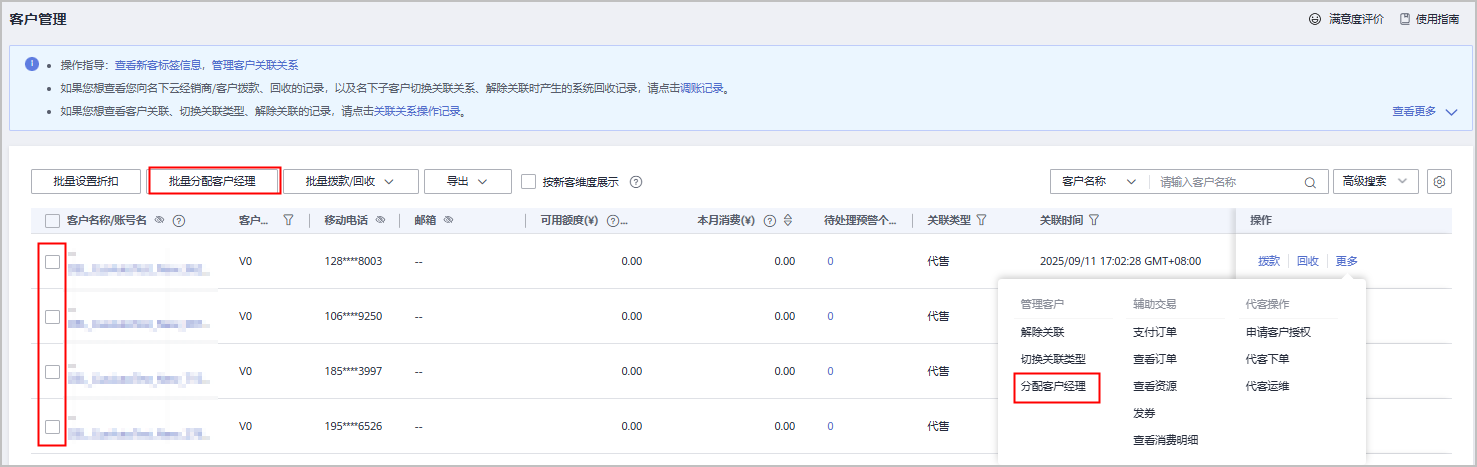Click the 满意度评价 smiley icon
This screenshot has width=1477, height=467.
point(1314,19)
